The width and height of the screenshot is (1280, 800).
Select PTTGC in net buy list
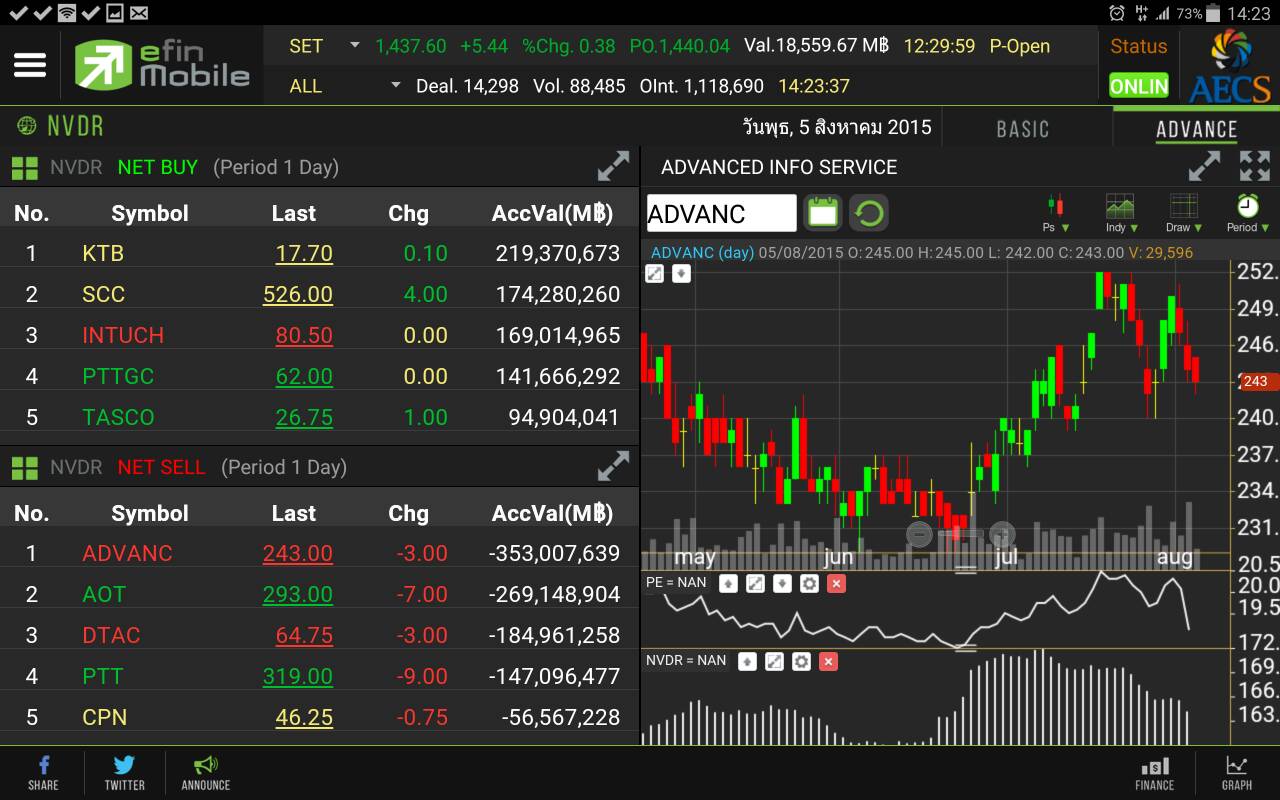pyautogui.click(x=117, y=377)
